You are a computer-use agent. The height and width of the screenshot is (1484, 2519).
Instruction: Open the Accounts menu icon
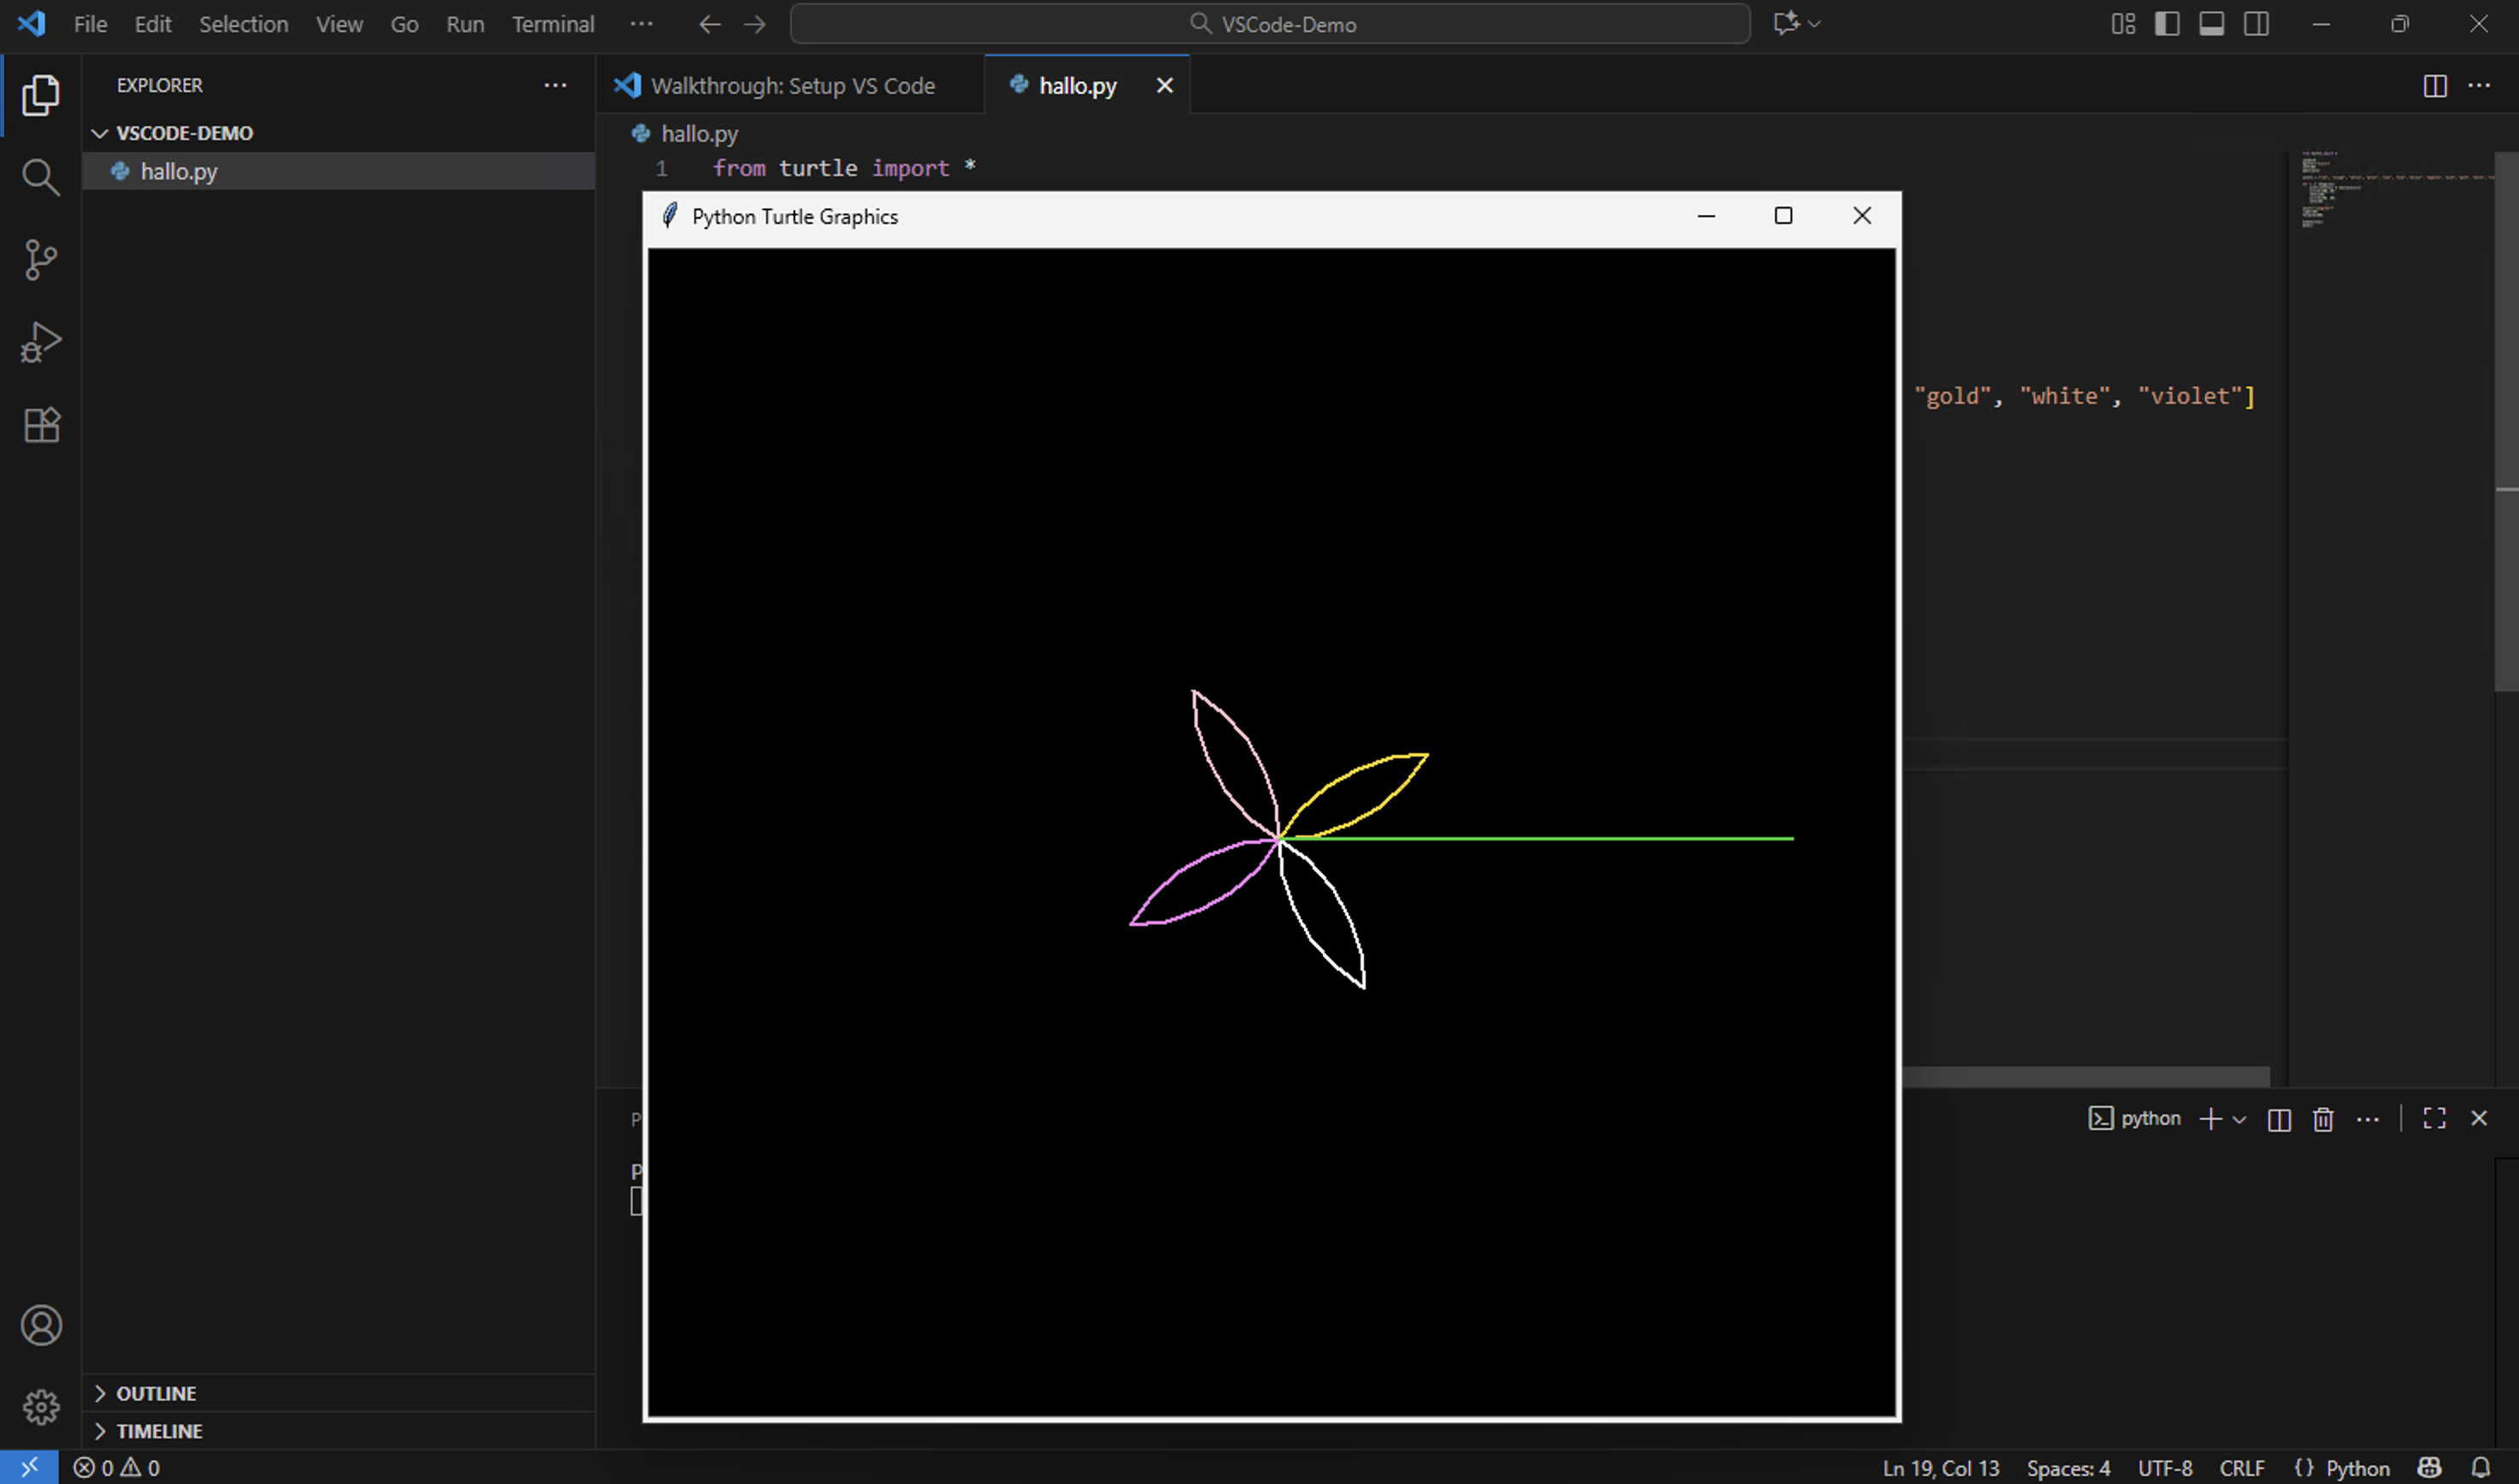click(40, 1325)
